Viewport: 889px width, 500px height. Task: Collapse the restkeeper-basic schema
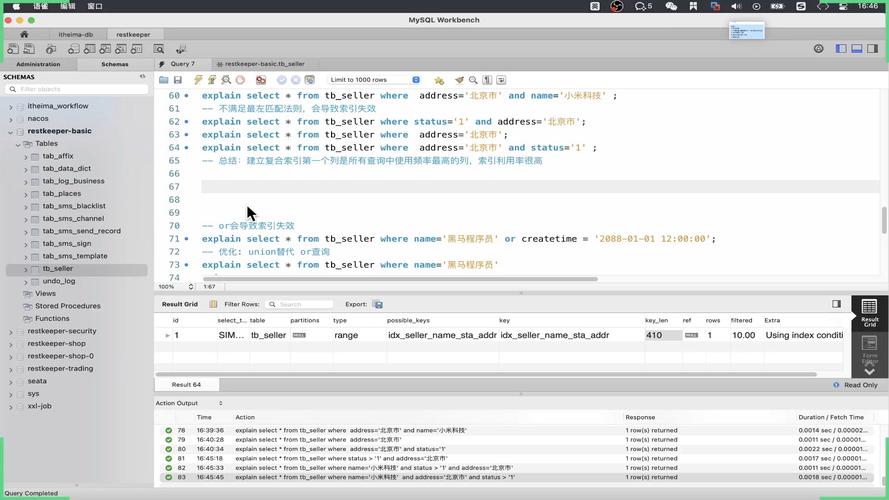[x=11, y=132]
